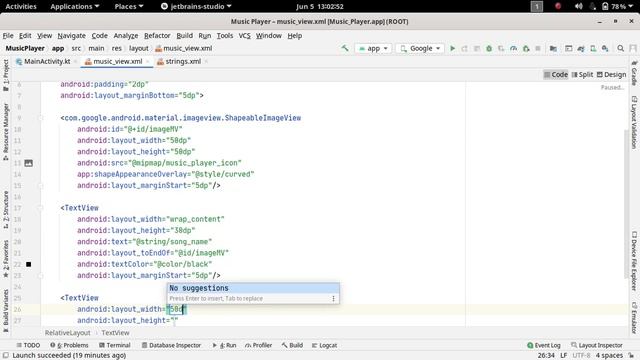Click the Run with Coverage icon
This screenshot has width=640, height=360.
point(501,48)
